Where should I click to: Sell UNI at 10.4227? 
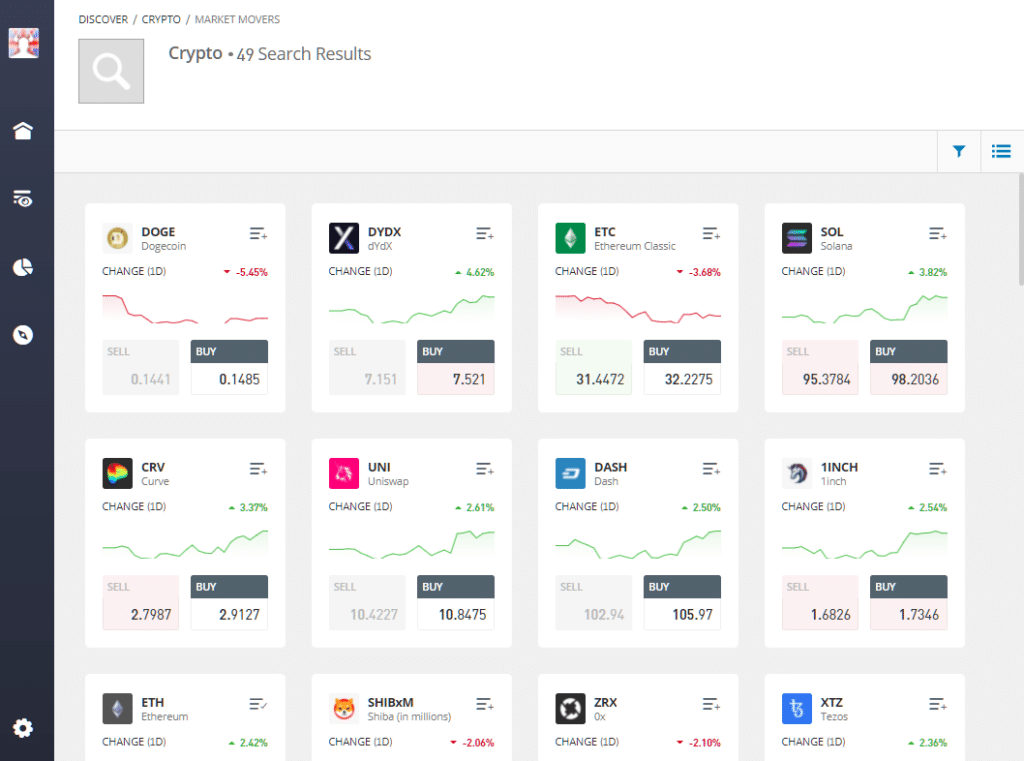pyautogui.click(x=367, y=602)
